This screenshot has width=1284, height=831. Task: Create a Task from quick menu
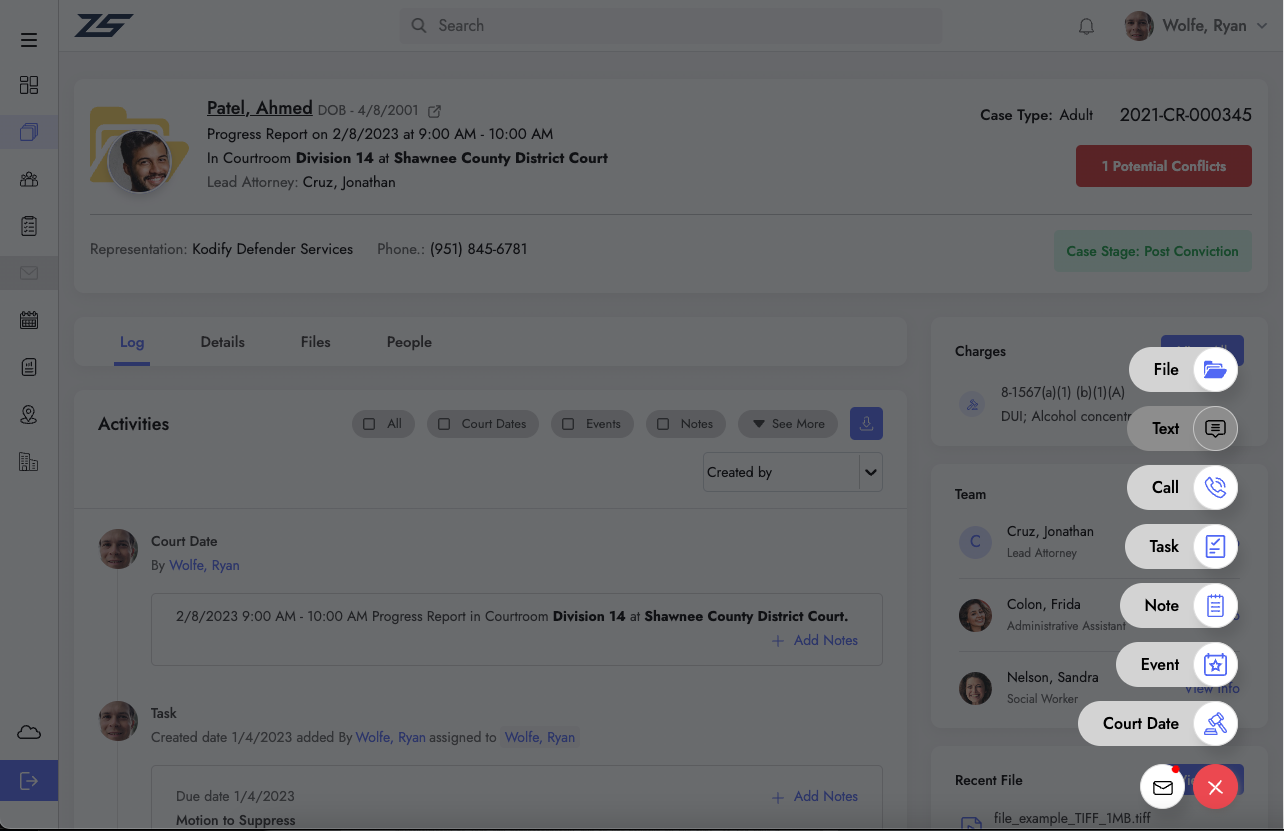(1214, 547)
